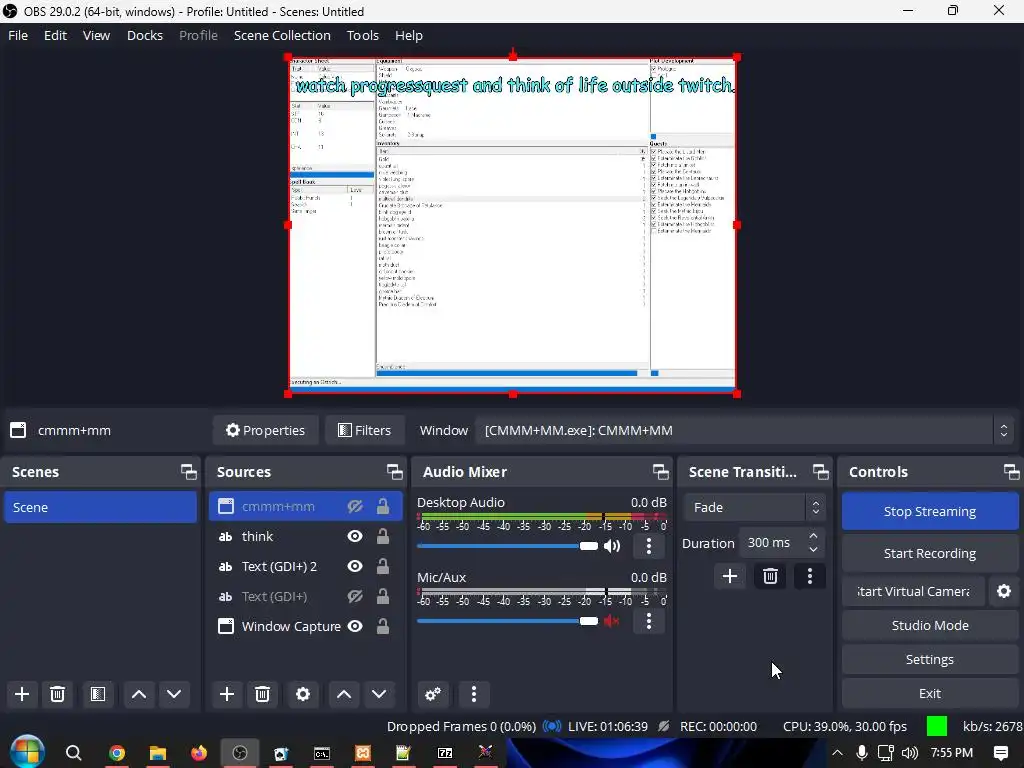Open the Scene Collection menu
The image size is (1024, 768).
tap(282, 35)
